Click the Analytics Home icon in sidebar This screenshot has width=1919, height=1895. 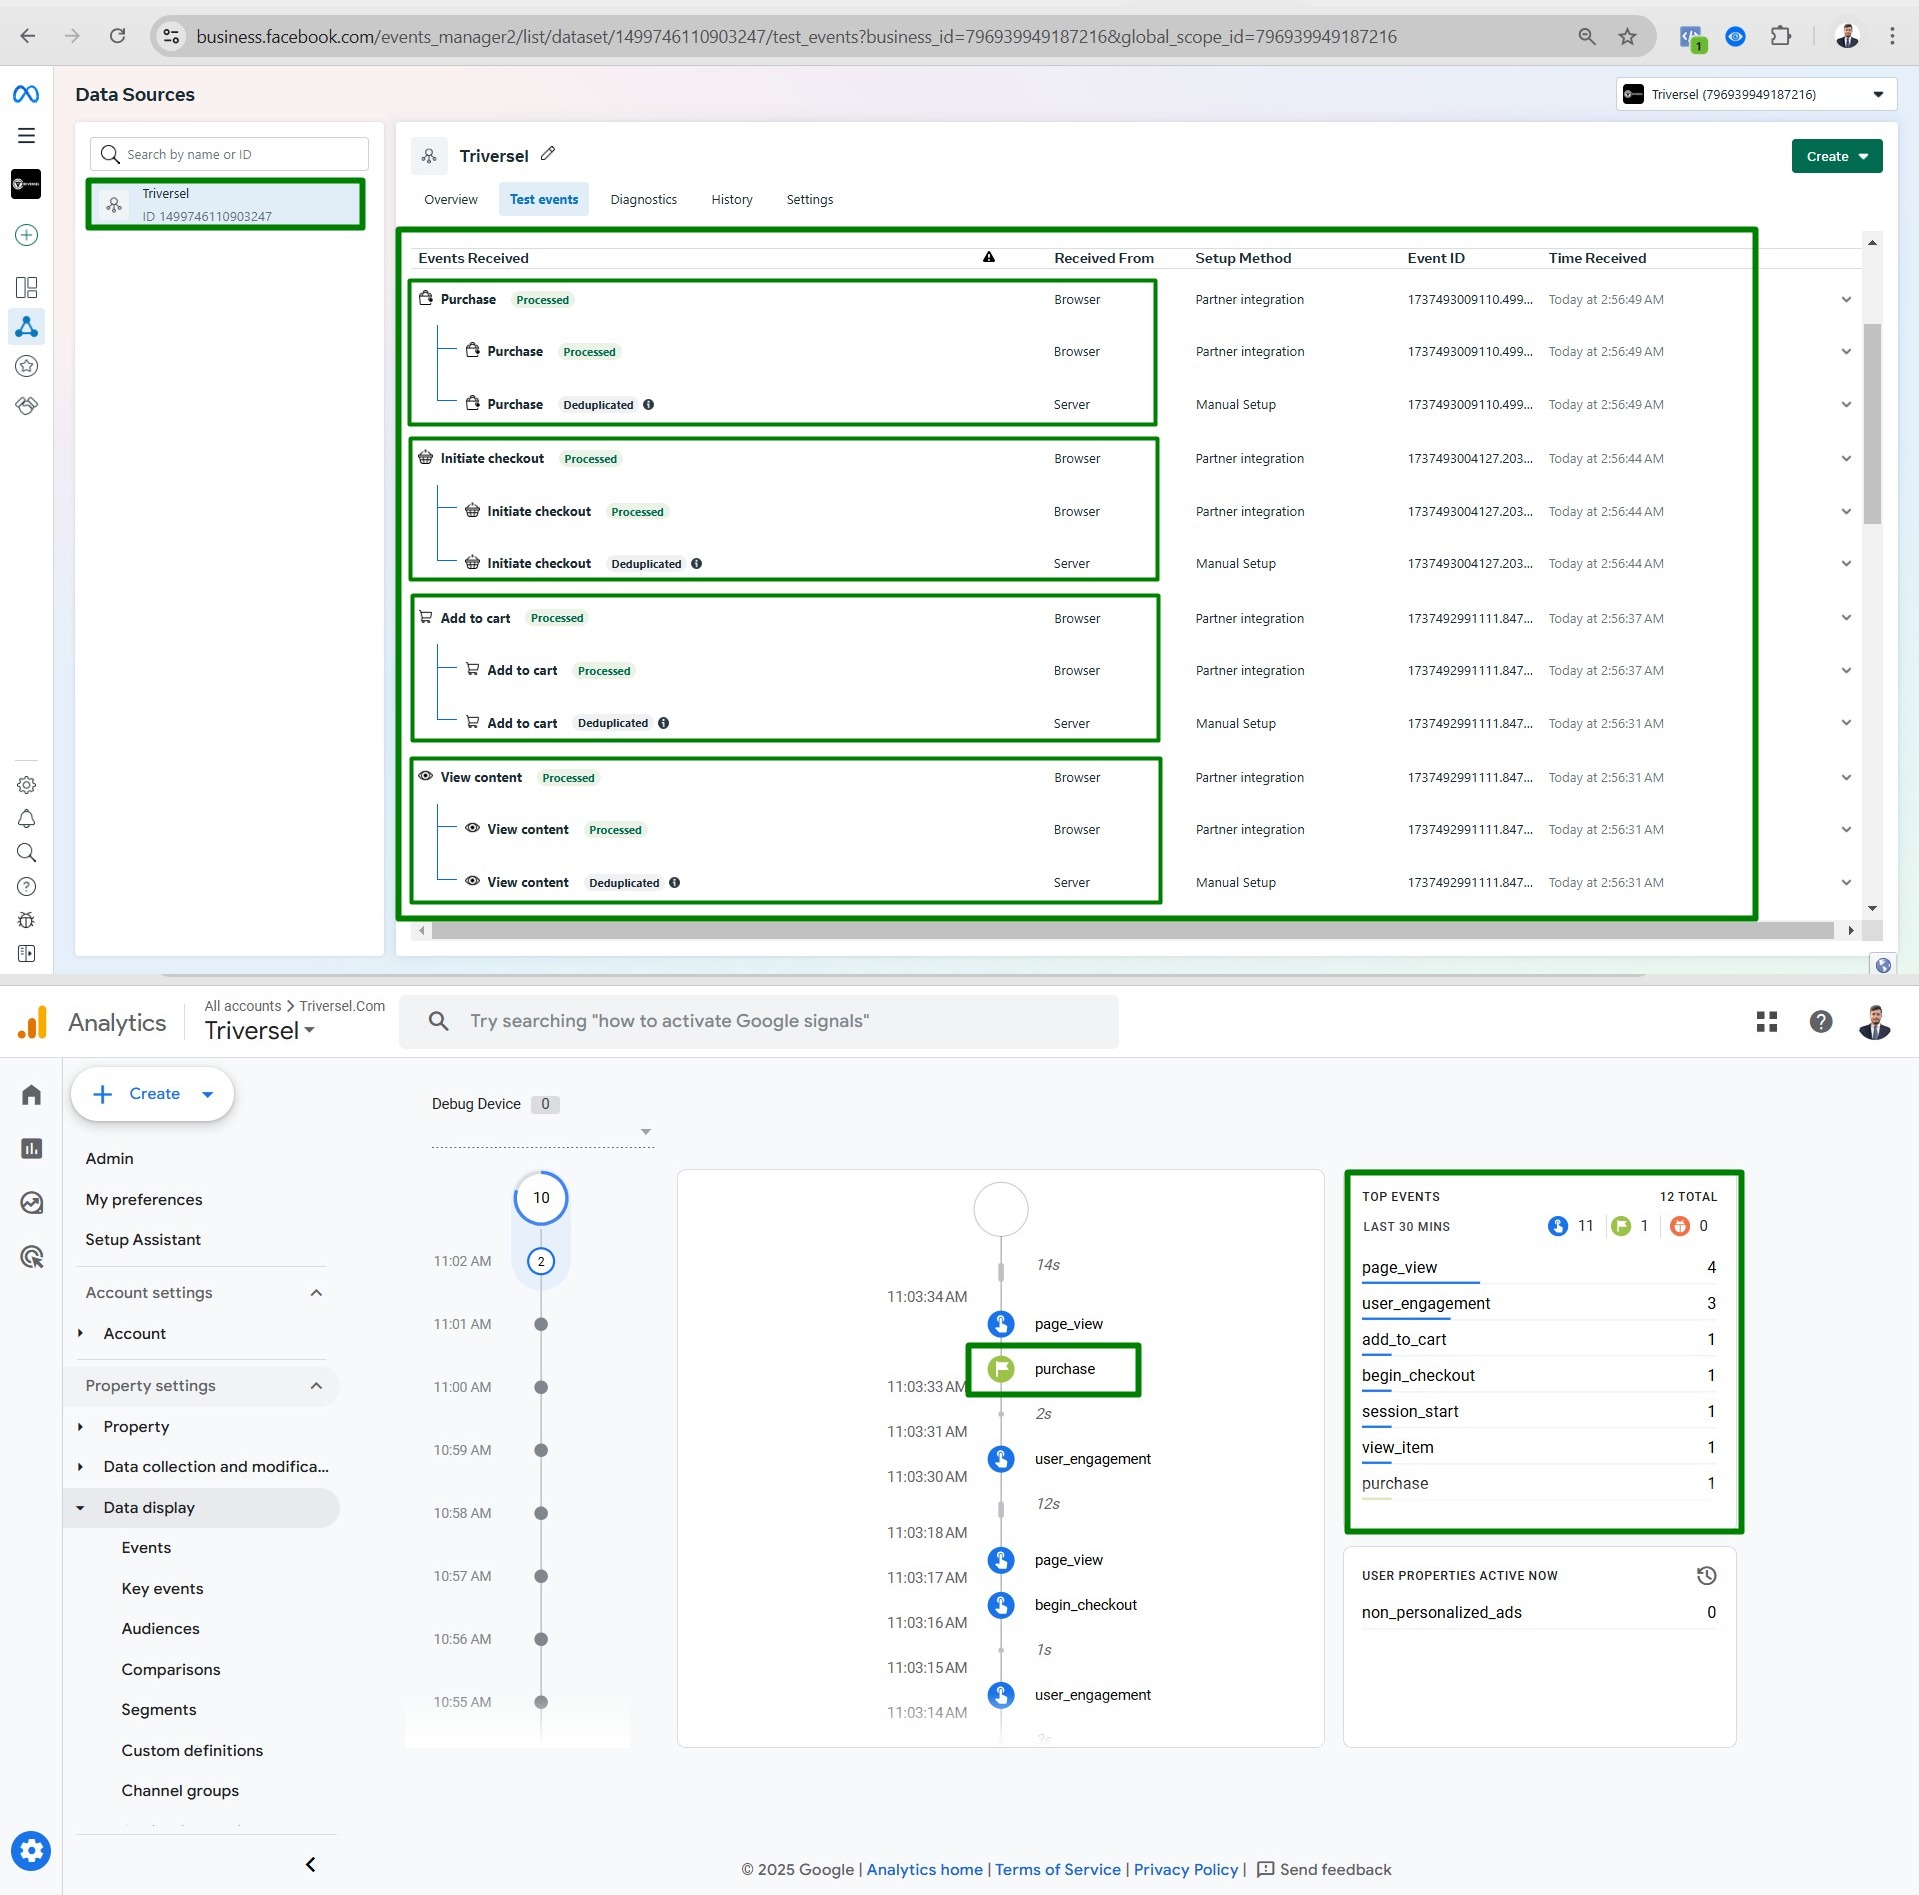click(31, 1095)
